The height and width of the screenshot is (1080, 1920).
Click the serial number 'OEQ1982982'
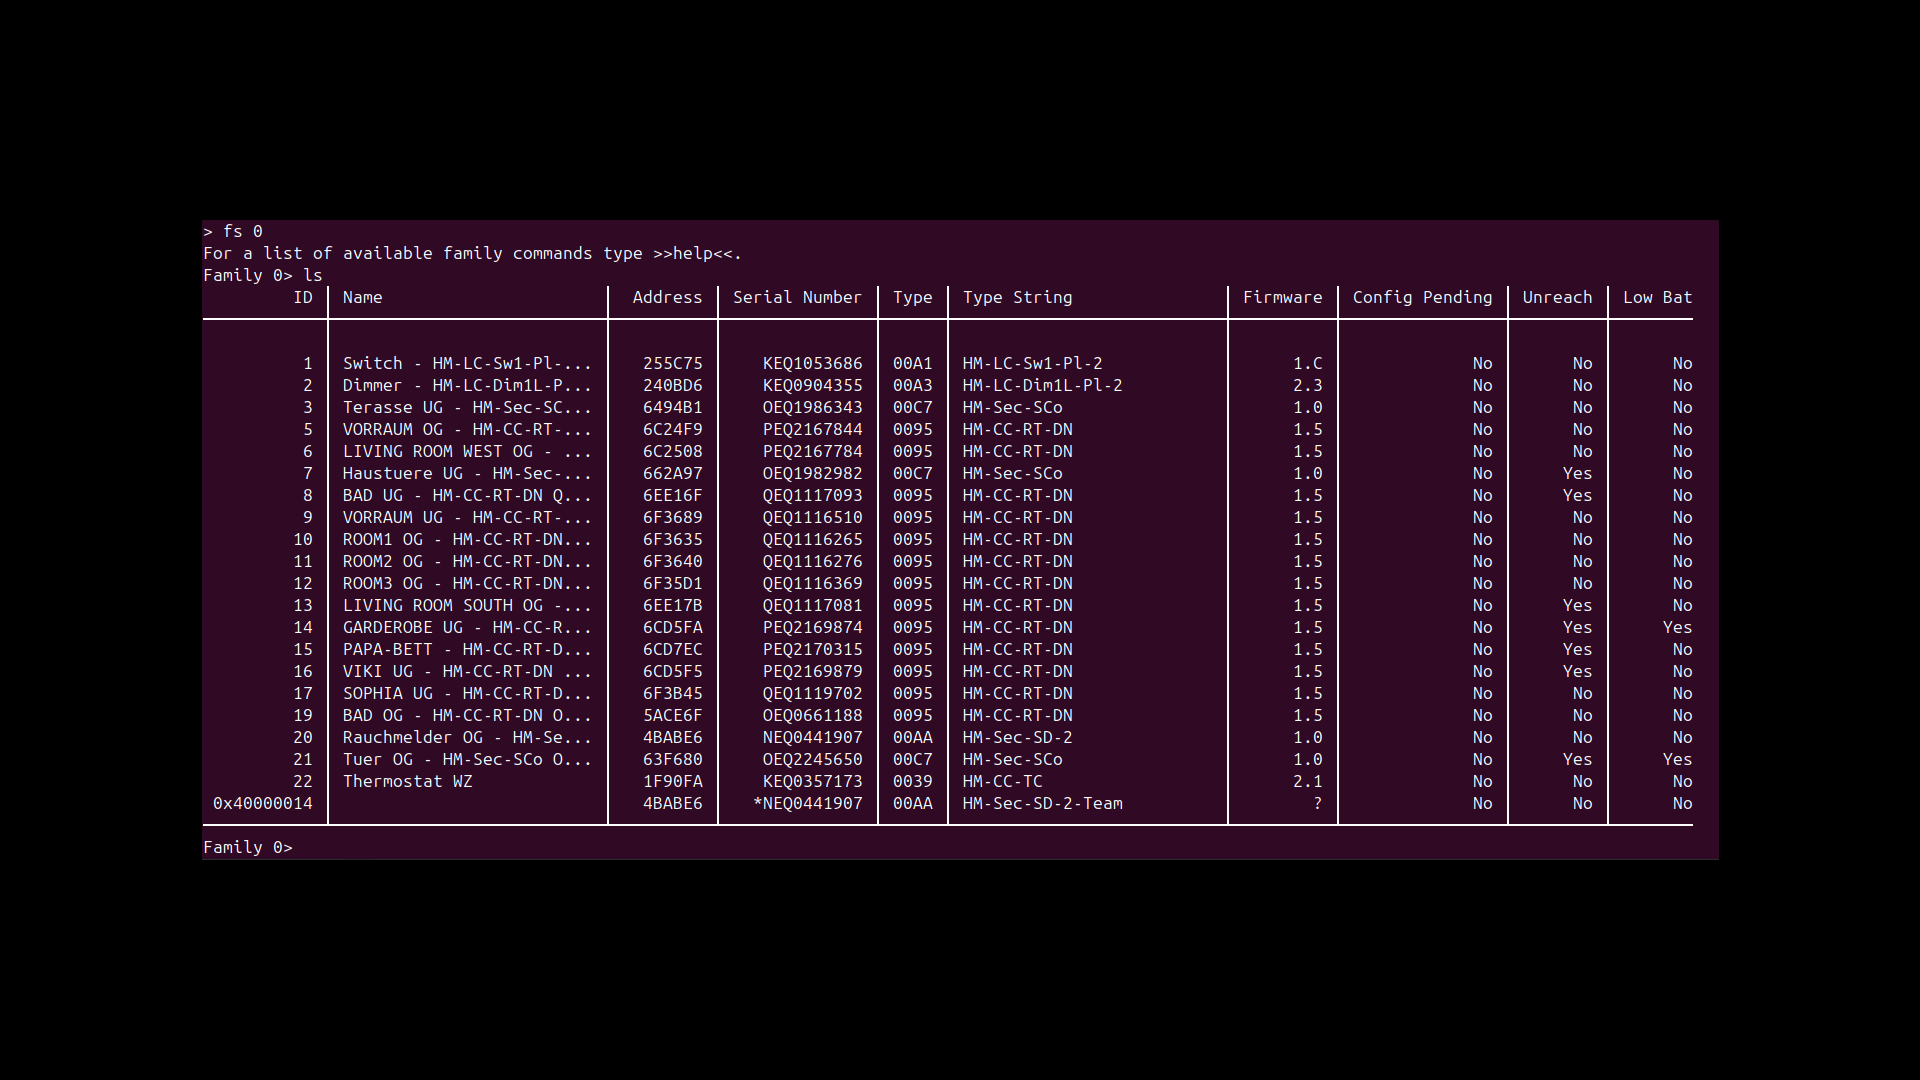(812, 473)
